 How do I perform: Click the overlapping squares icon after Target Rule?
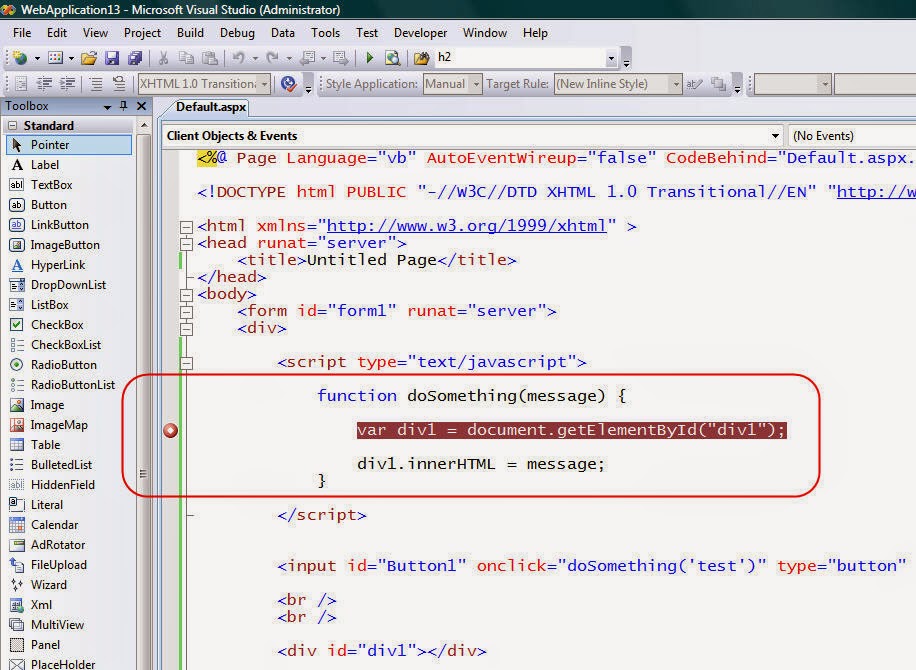tap(718, 84)
